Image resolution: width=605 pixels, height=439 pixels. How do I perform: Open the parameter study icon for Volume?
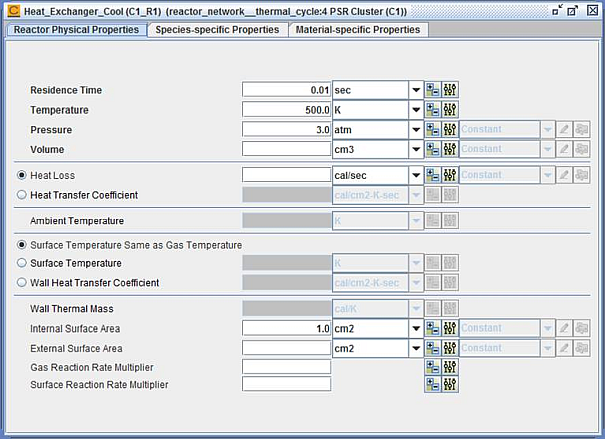pyautogui.click(x=433, y=149)
